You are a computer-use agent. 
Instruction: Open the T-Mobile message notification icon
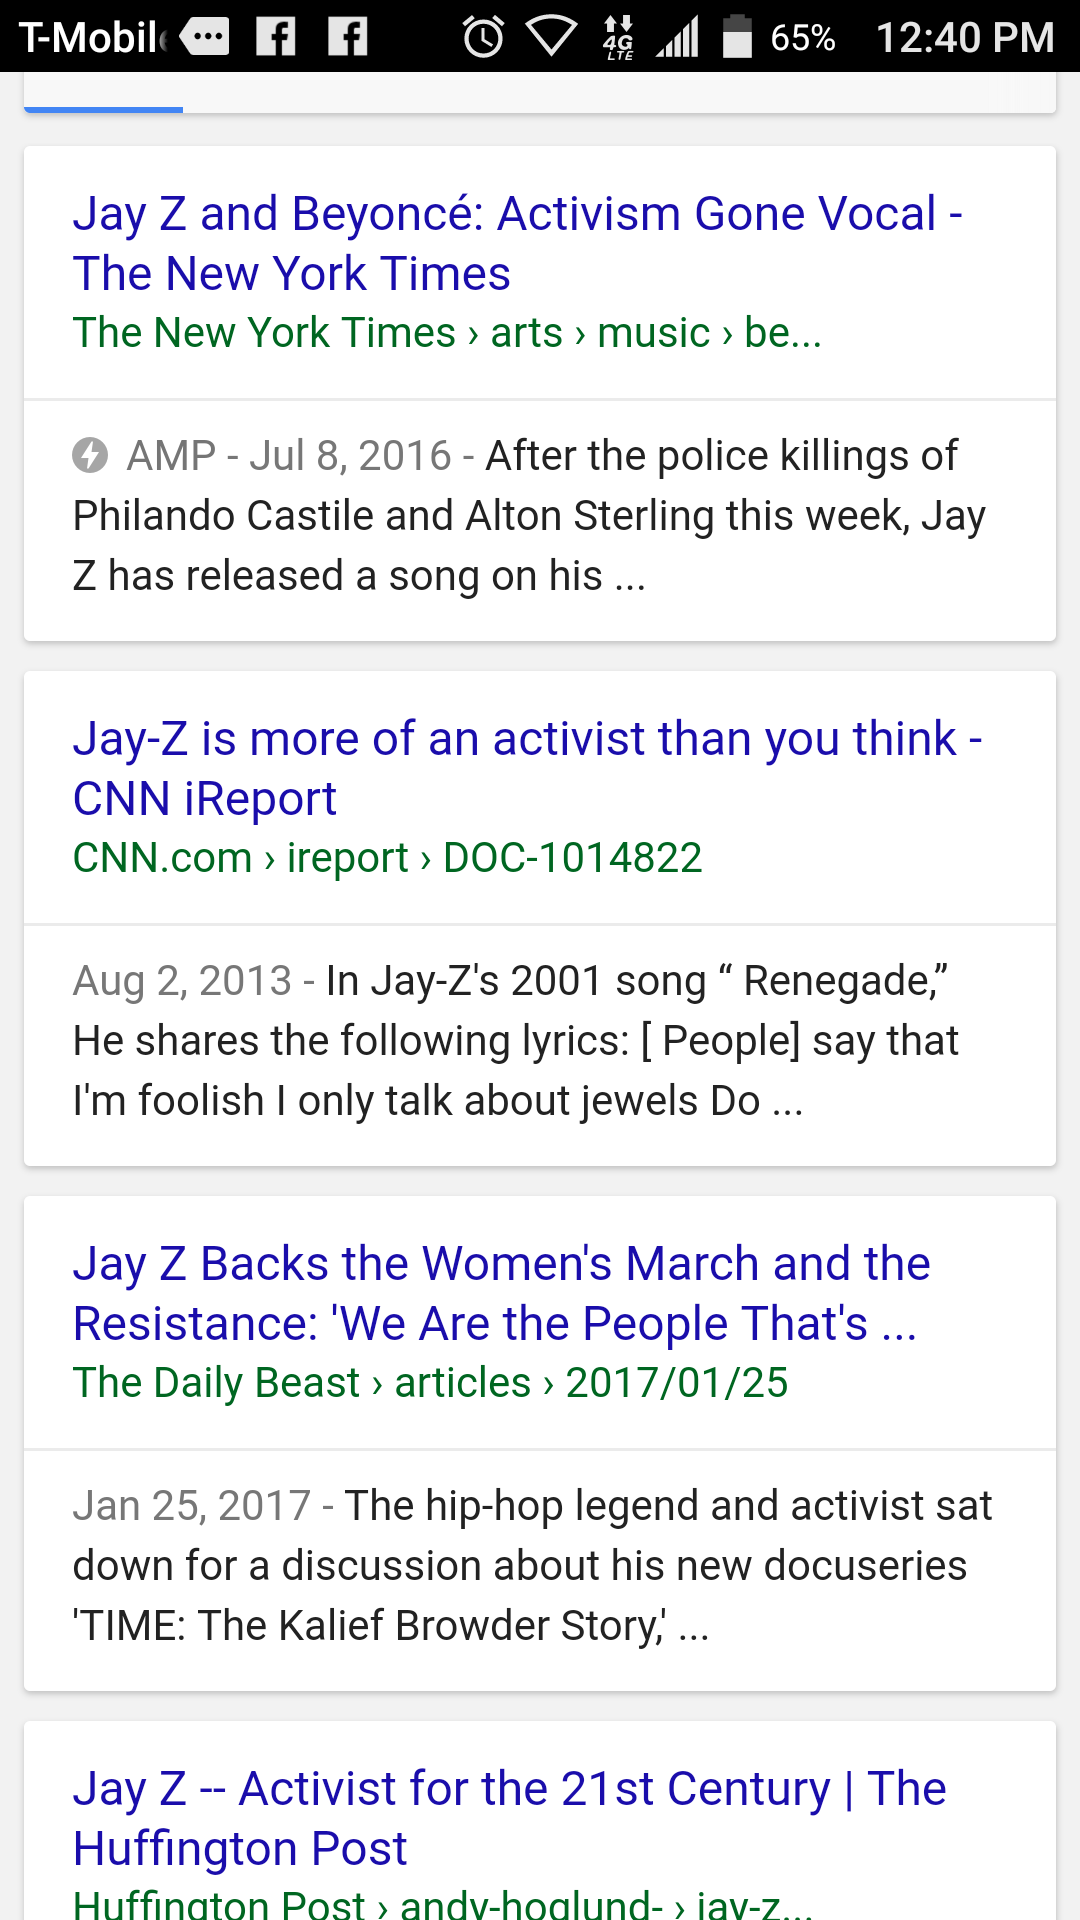[x=205, y=37]
